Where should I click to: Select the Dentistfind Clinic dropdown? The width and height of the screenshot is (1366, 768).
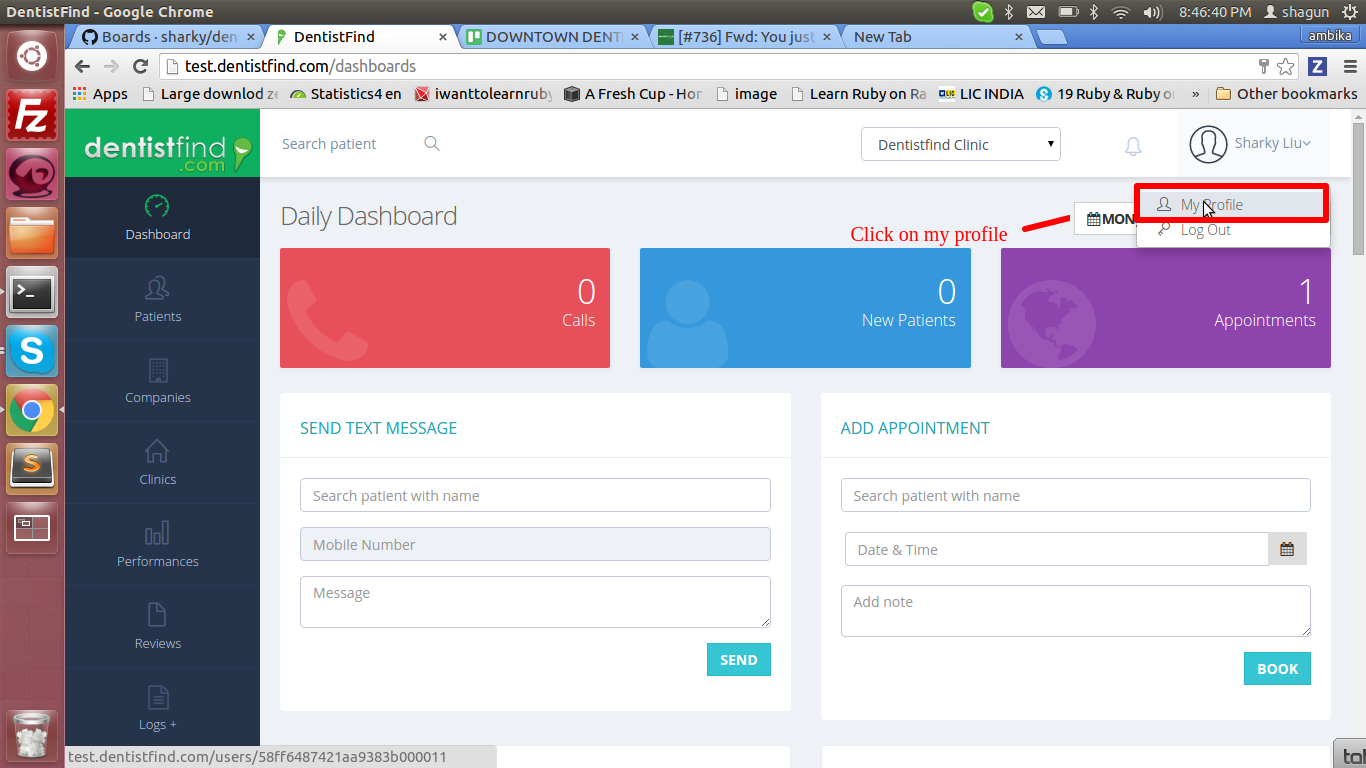[961, 144]
